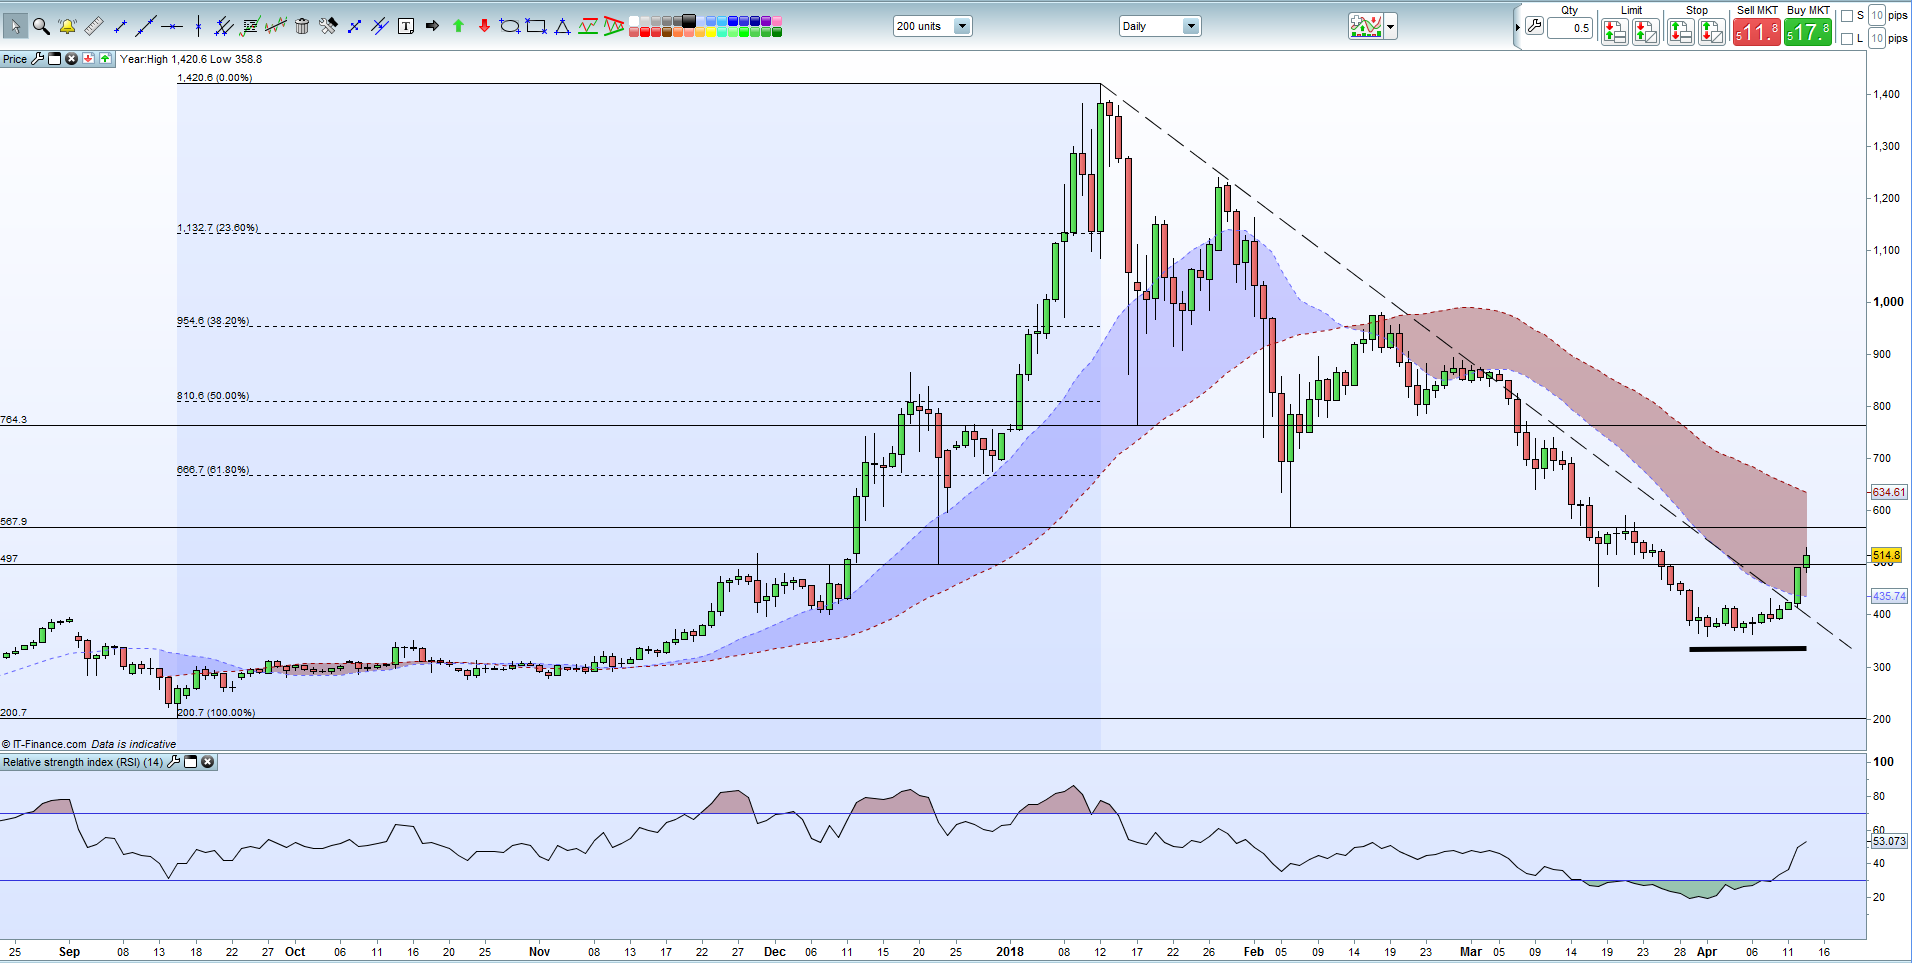The height and width of the screenshot is (963, 1912).
Task: Click the 514.8 current price tag
Action: click(1886, 555)
